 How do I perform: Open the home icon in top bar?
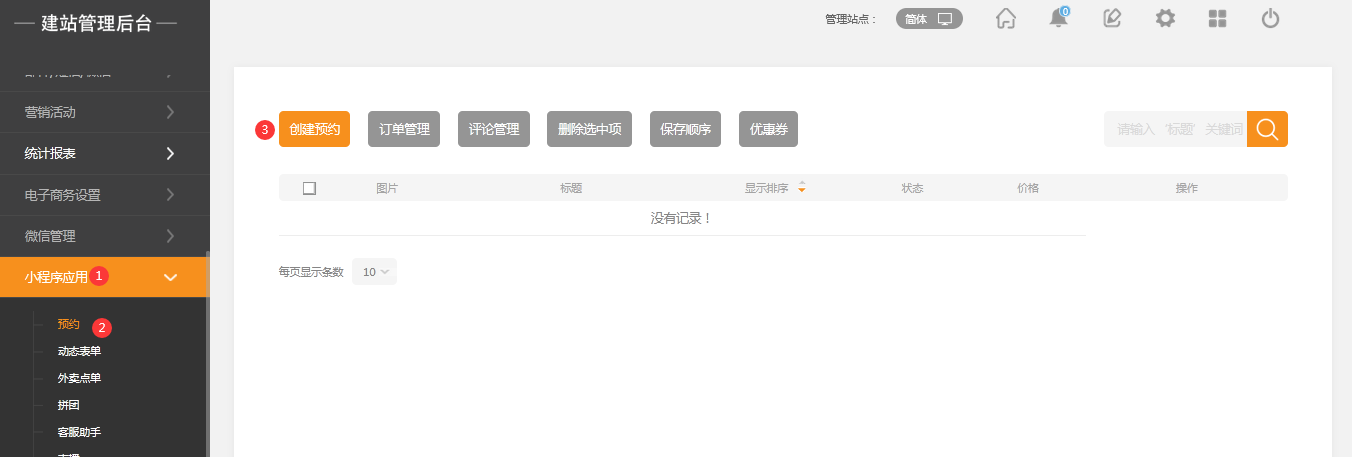coord(1006,19)
